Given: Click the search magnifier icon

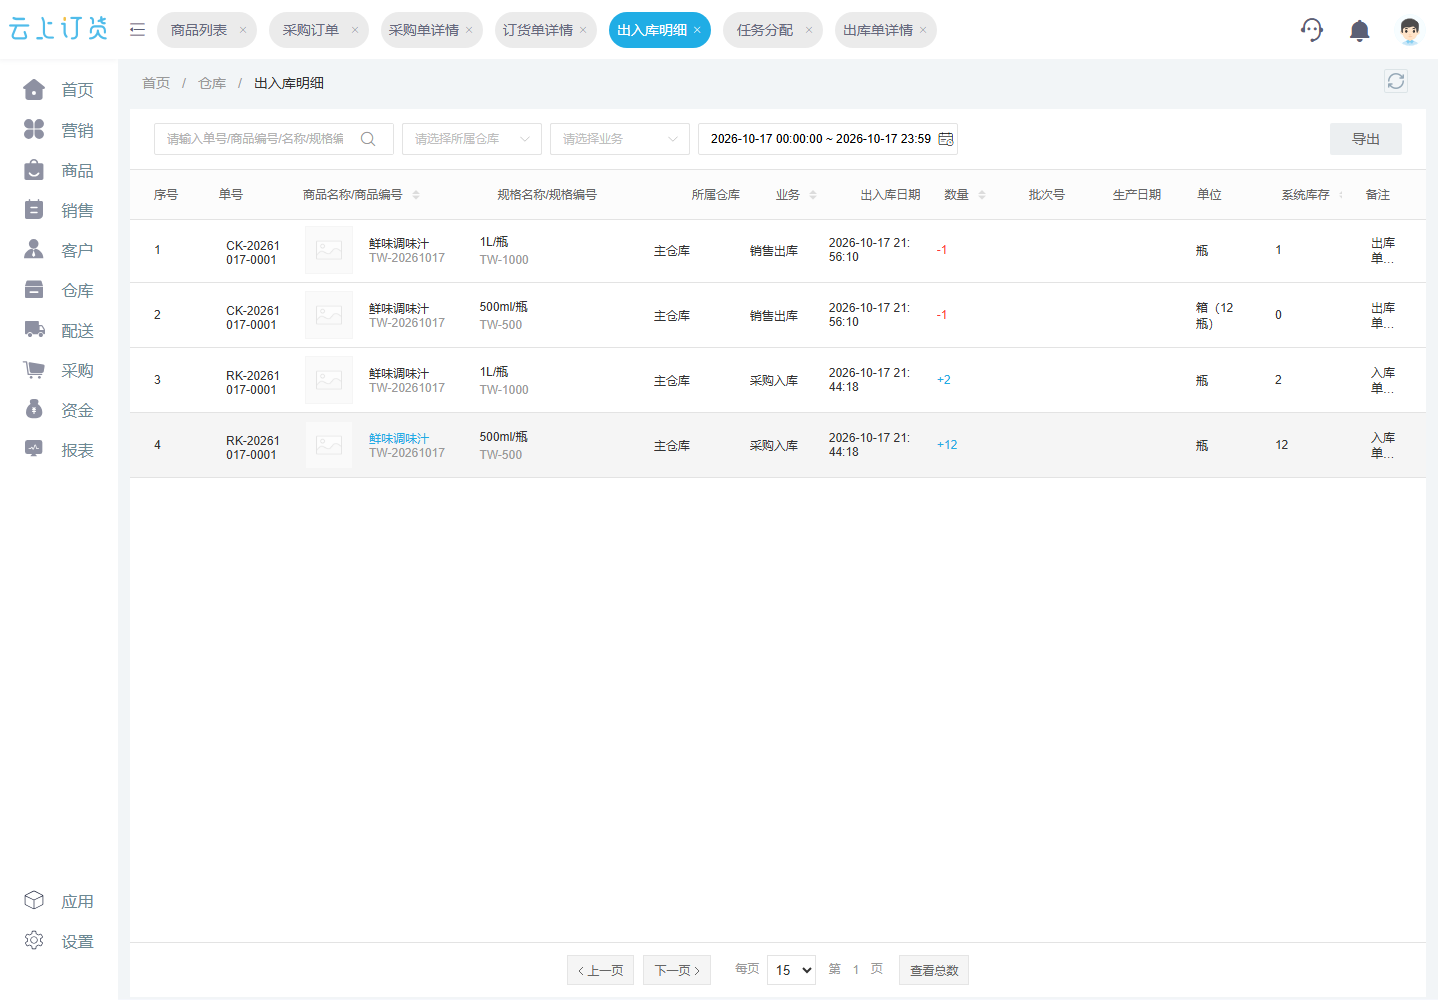Looking at the screenshot, I should tap(368, 139).
